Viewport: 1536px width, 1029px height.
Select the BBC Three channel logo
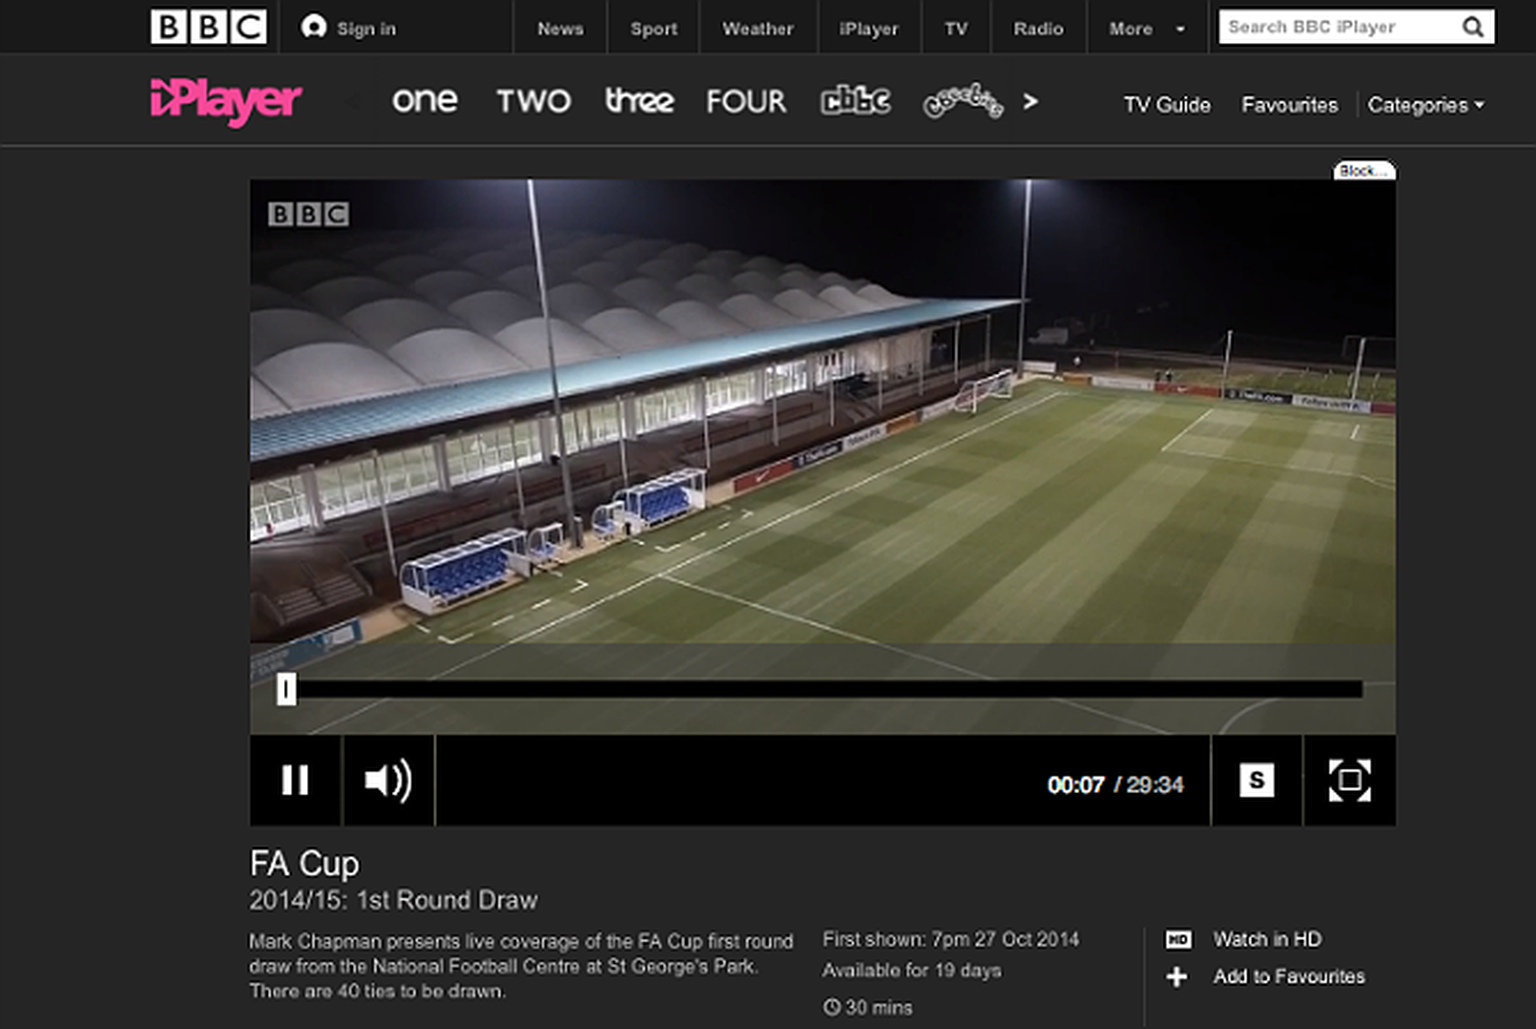tap(639, 101)
